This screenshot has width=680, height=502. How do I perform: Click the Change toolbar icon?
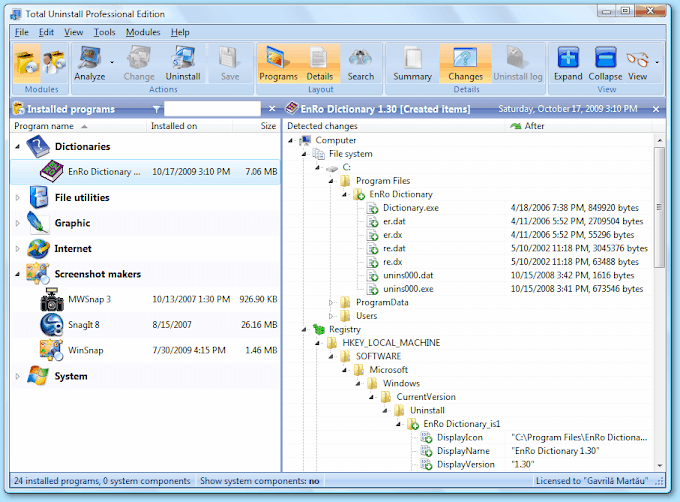pos(139,63)
